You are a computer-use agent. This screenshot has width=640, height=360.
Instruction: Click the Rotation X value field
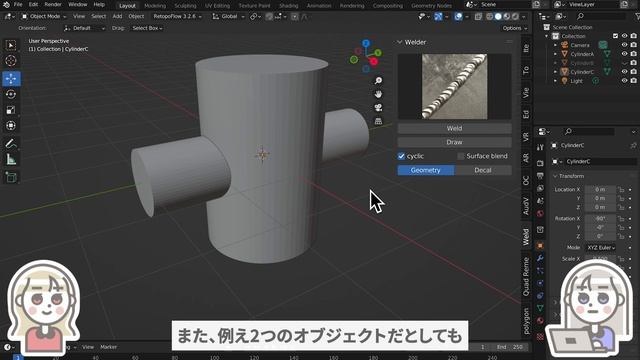[x=600, y=219]
